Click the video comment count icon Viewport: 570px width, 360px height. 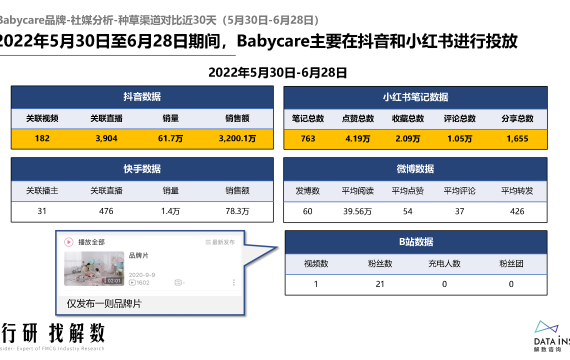[x=178, y=283]
